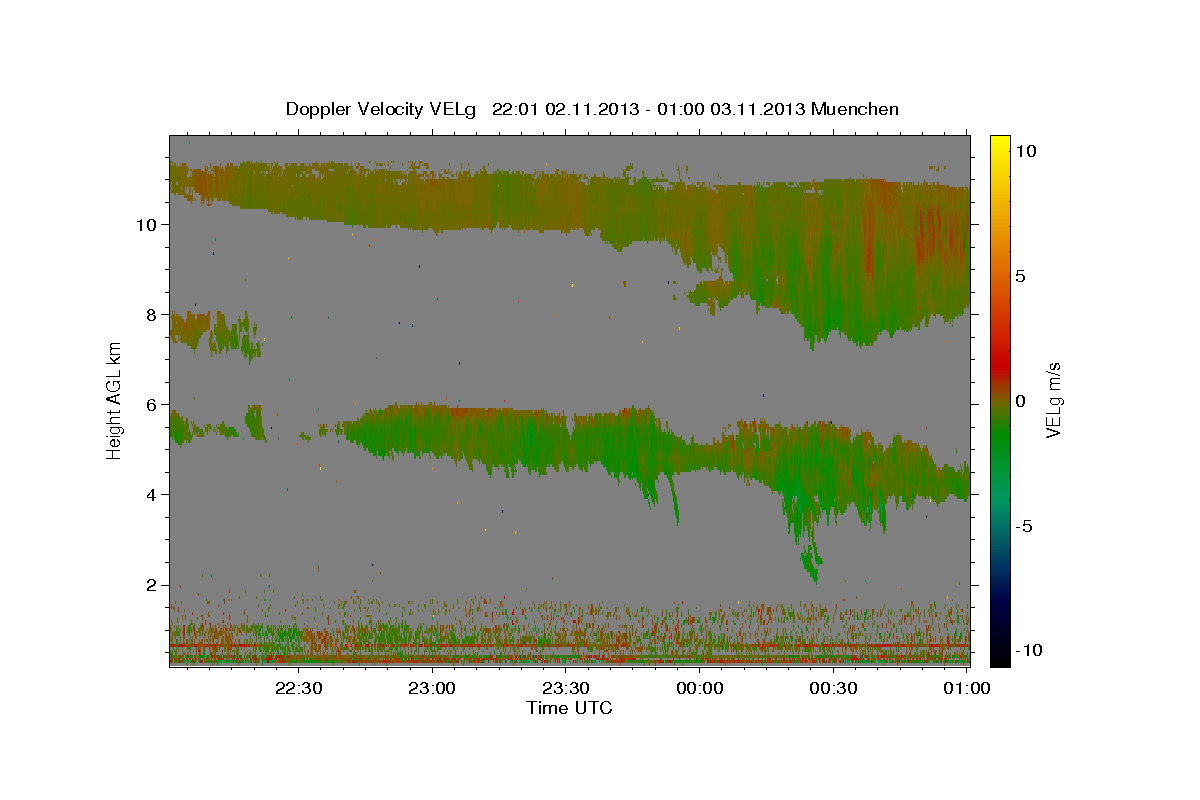The image size is (1200, 800).
Task: Click the 'Muenchen' location in the title
Action: click(x=855, y=109)
